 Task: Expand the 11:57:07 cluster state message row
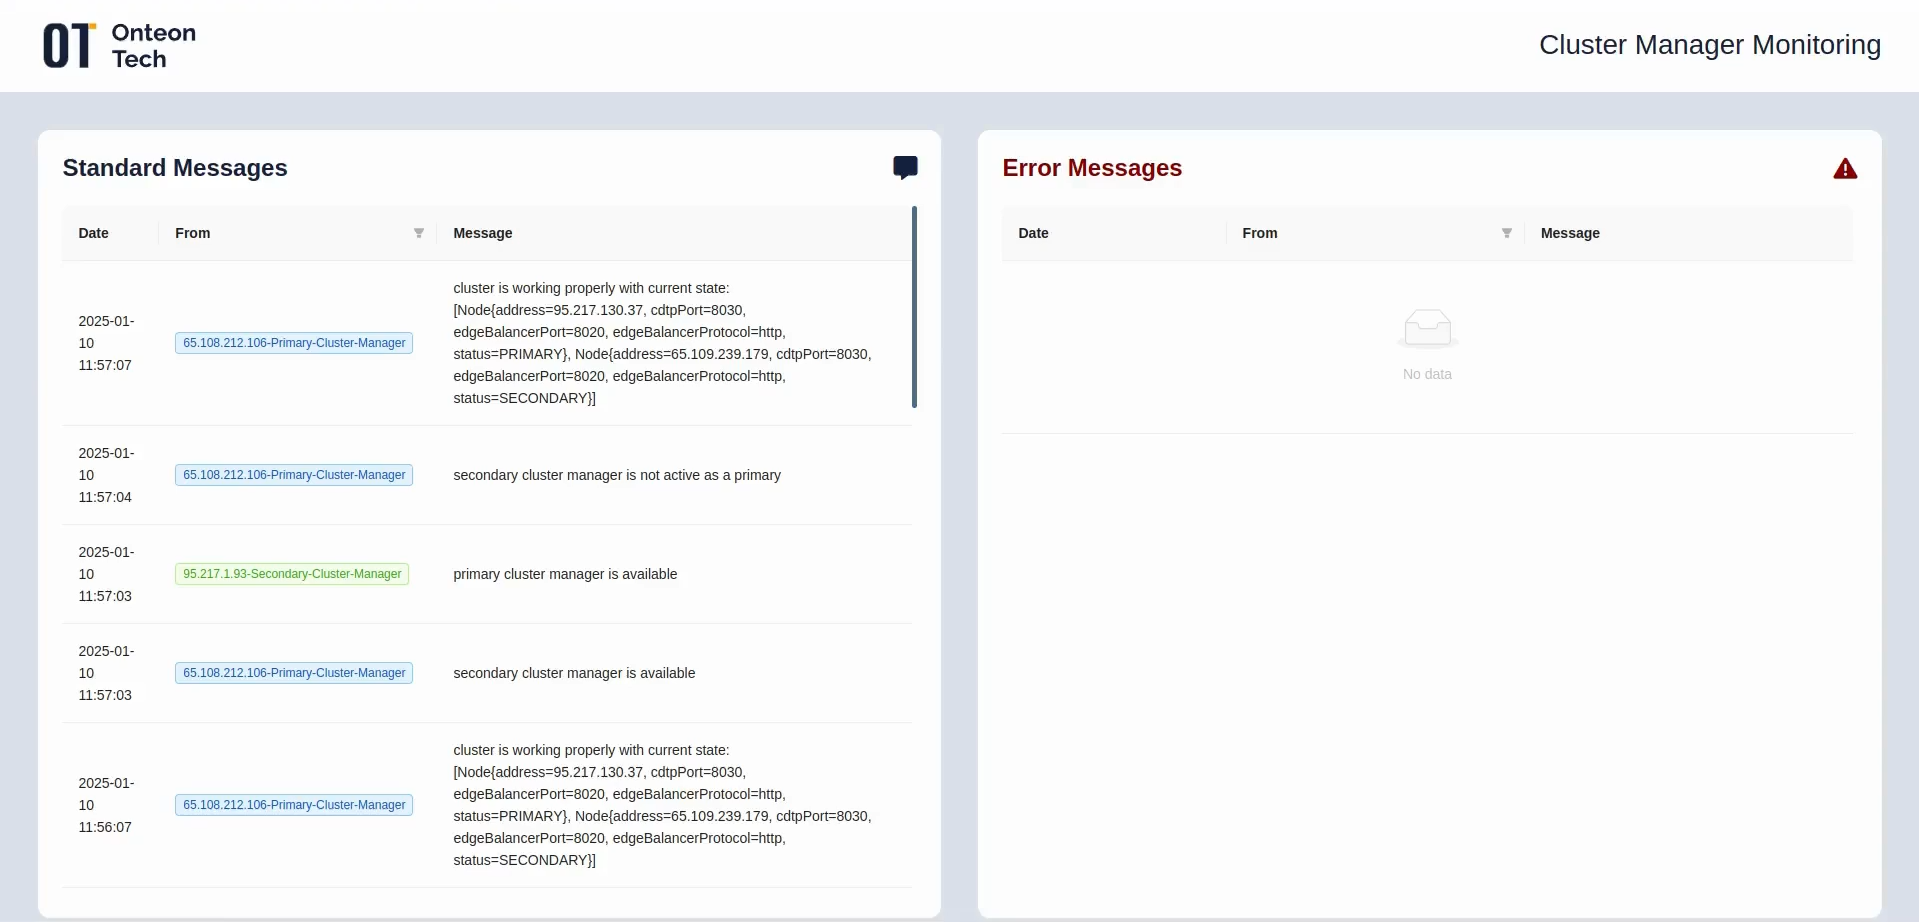[661, 343]
